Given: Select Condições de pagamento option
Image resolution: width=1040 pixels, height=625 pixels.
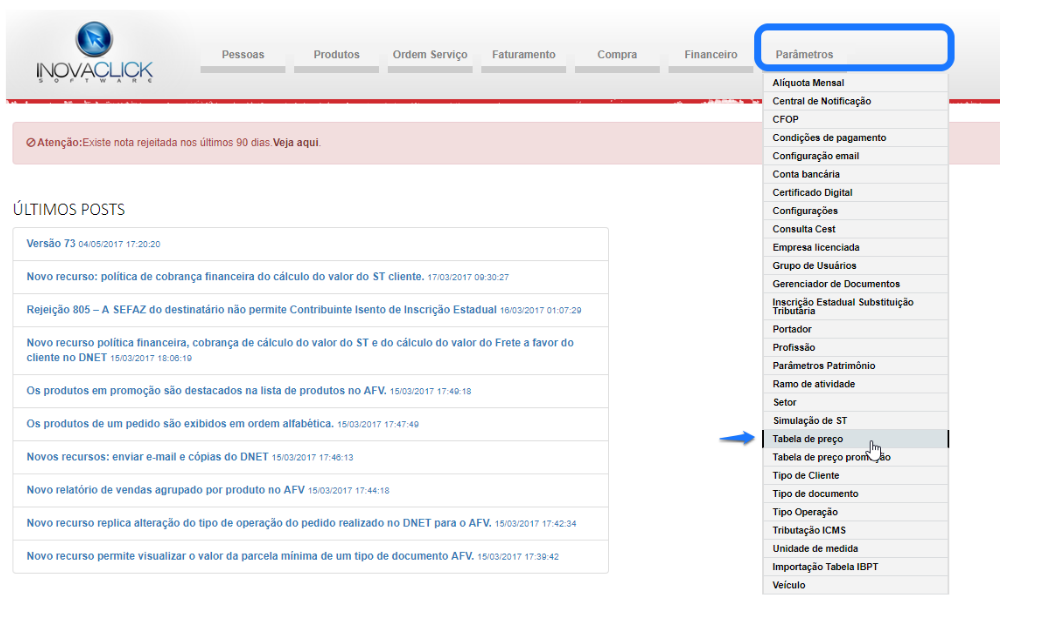Looking at the screenshot, I should 829,138.
